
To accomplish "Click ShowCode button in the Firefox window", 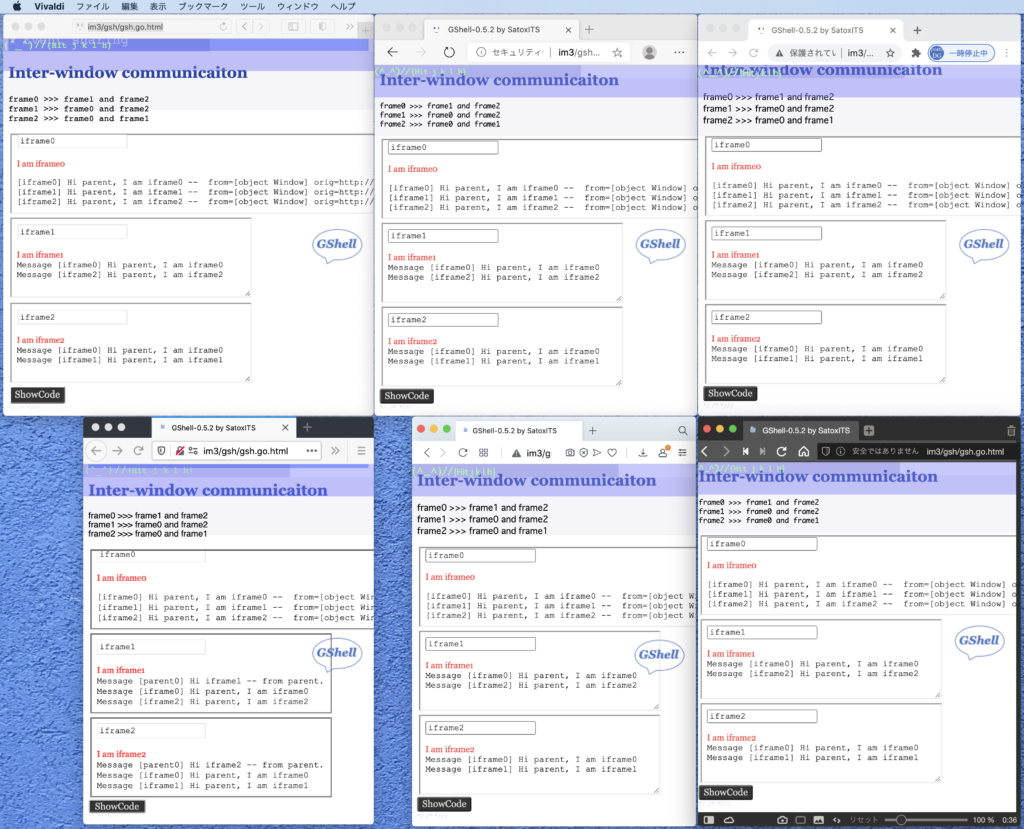I will [117, 806].
